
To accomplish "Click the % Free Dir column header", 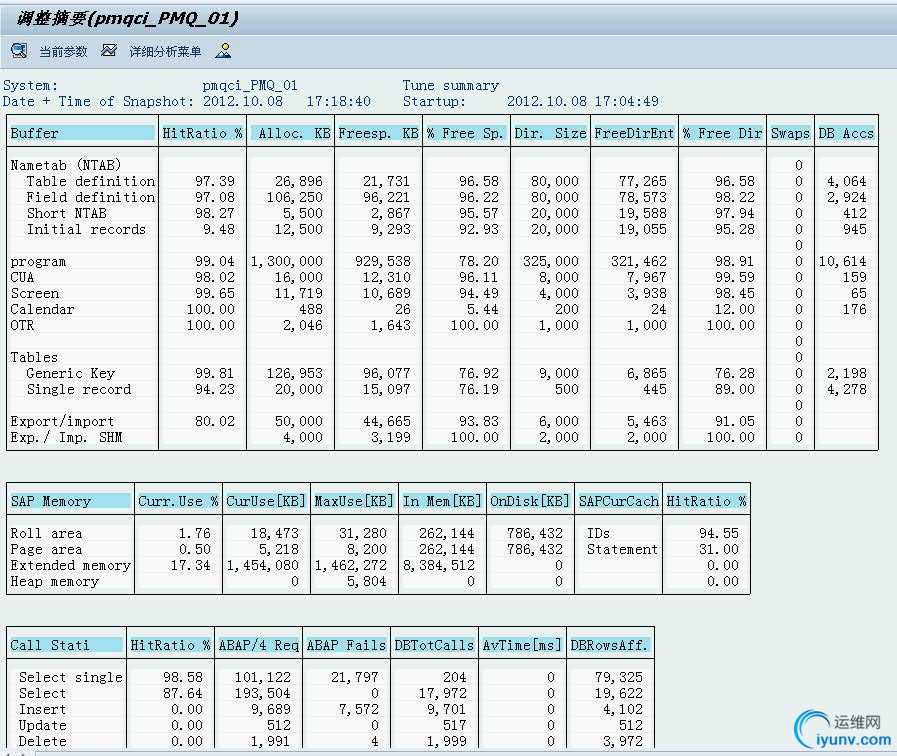I will (x=722, y=133).
